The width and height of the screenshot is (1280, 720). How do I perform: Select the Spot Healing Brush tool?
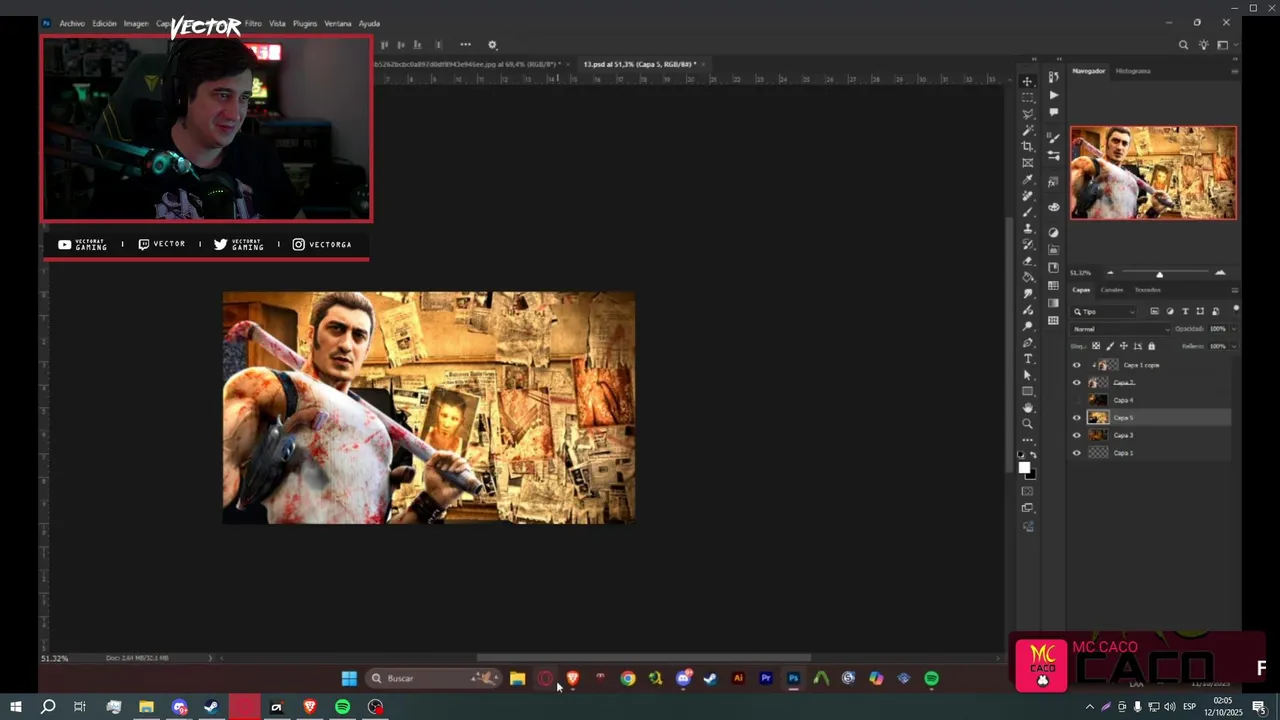click(1027, 196)
